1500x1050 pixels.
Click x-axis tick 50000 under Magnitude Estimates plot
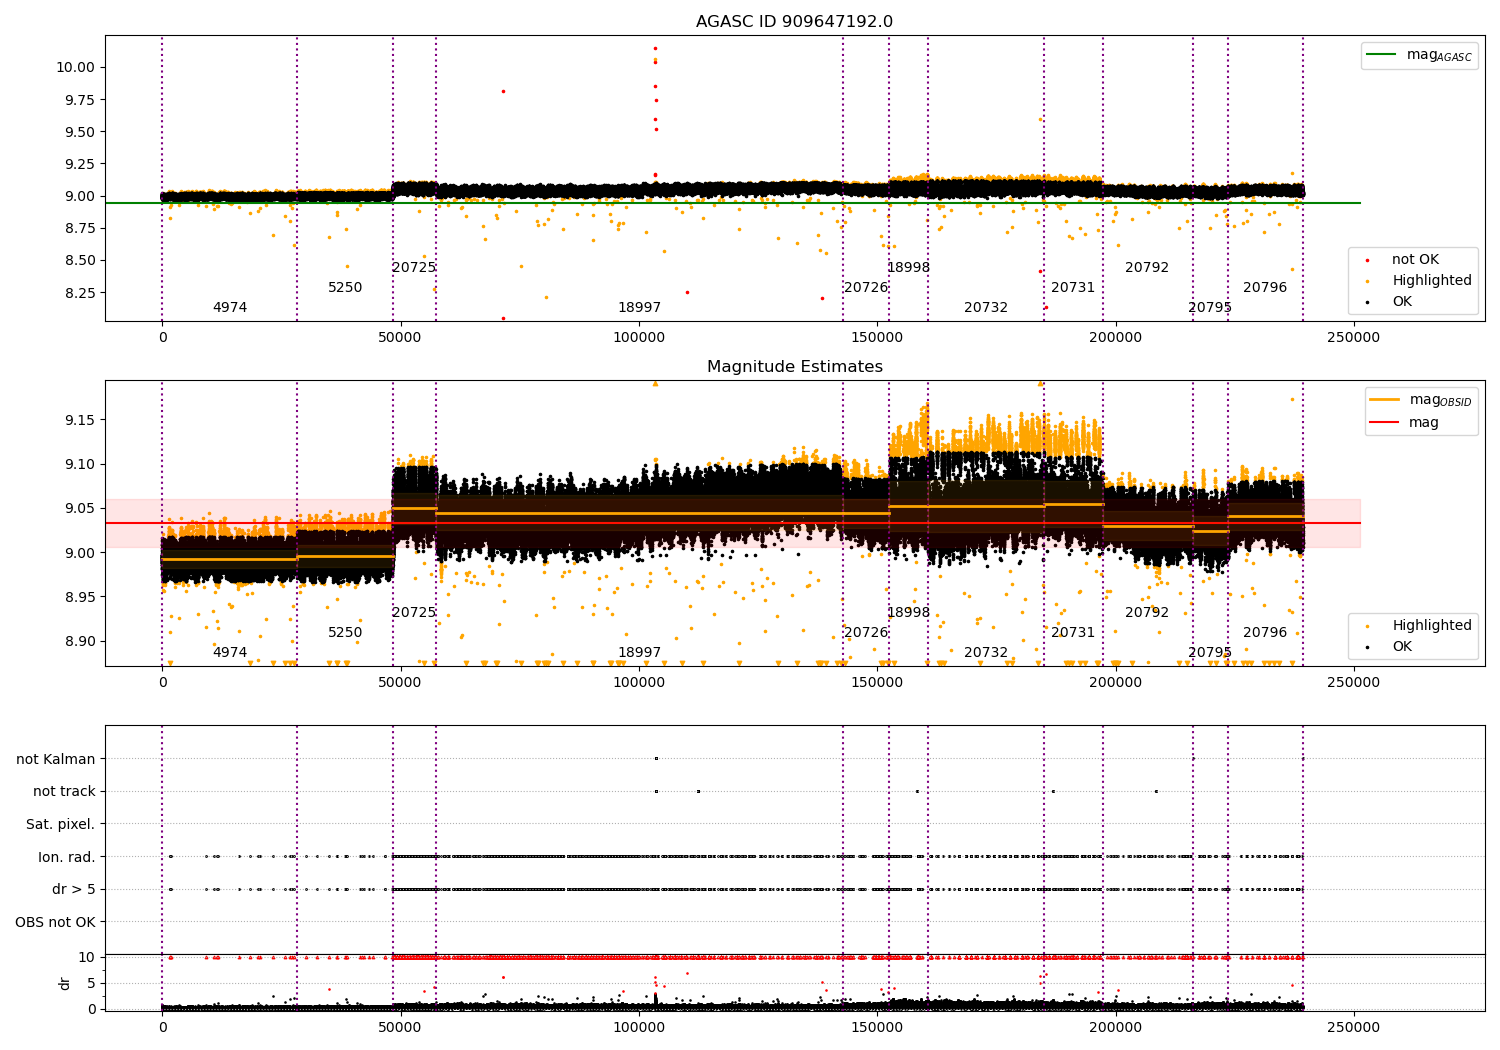click(x=400, y=683)
